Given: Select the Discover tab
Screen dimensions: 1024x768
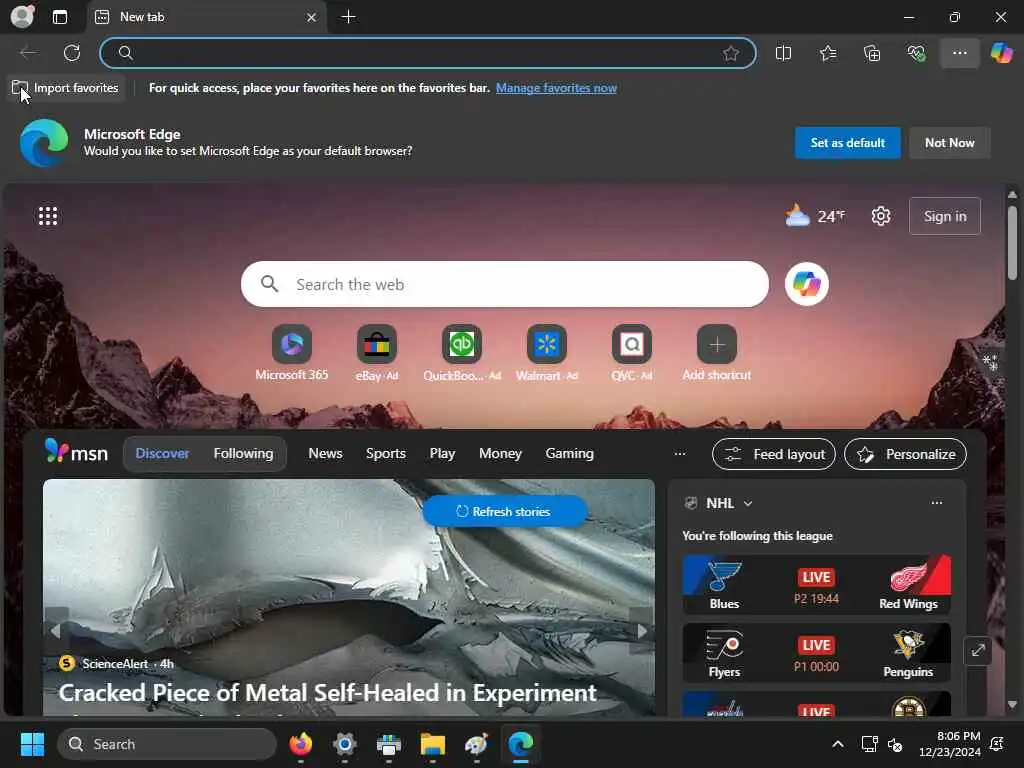Looking at the screenshot, I should [162, 453].
